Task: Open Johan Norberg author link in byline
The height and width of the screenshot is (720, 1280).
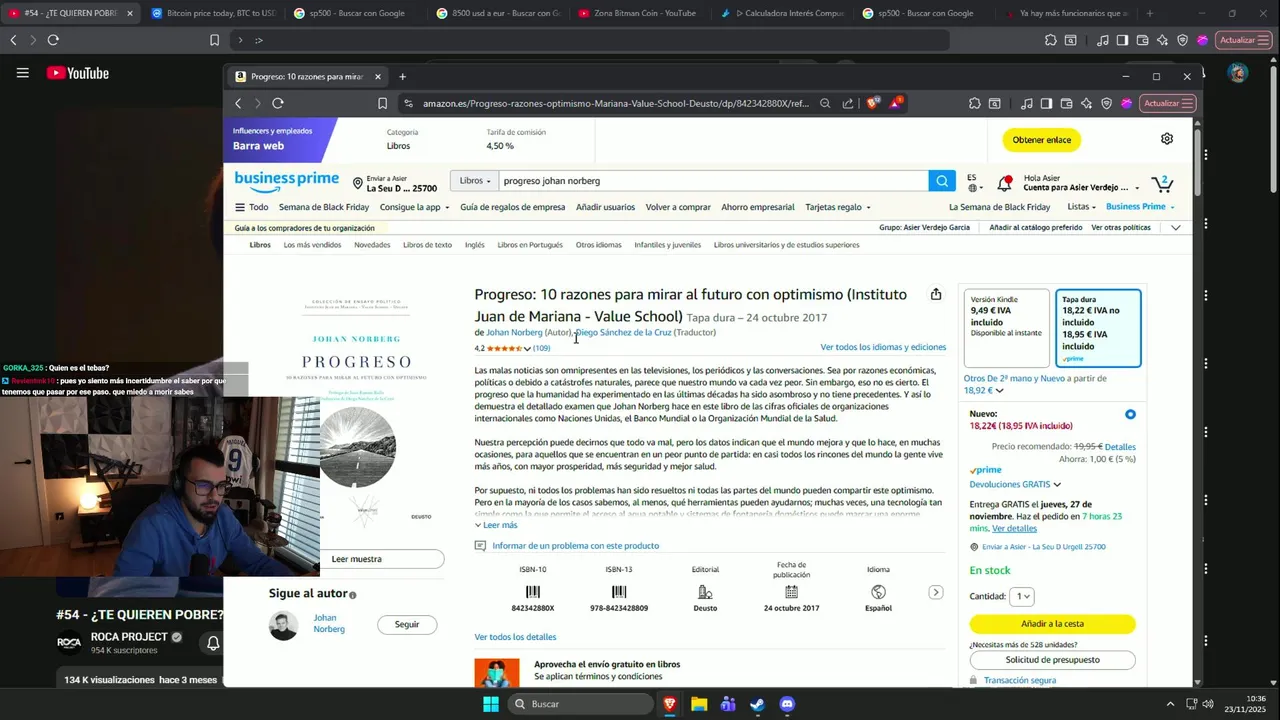Action: coord(514,332)
